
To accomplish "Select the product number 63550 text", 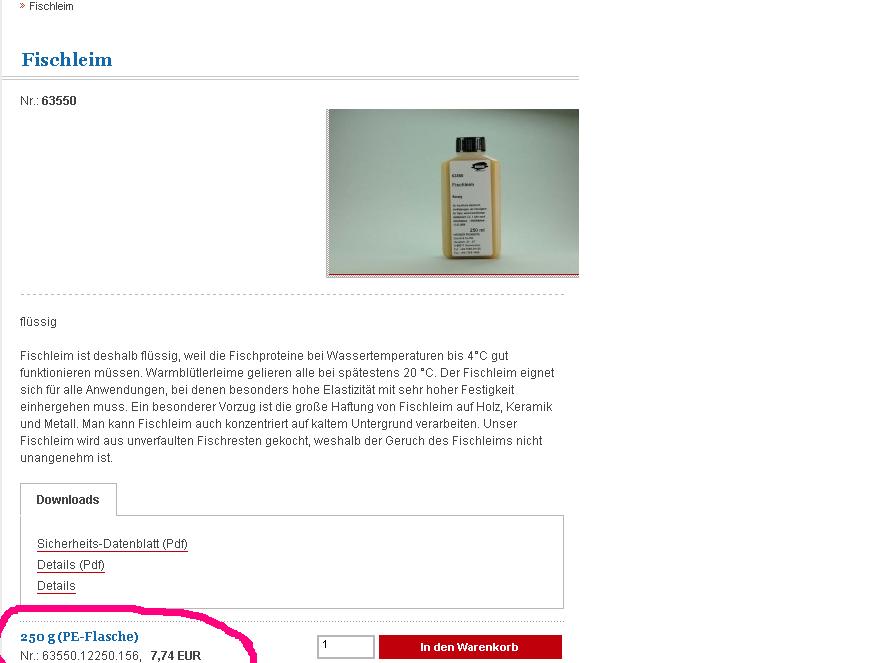I will coord(59,101).
